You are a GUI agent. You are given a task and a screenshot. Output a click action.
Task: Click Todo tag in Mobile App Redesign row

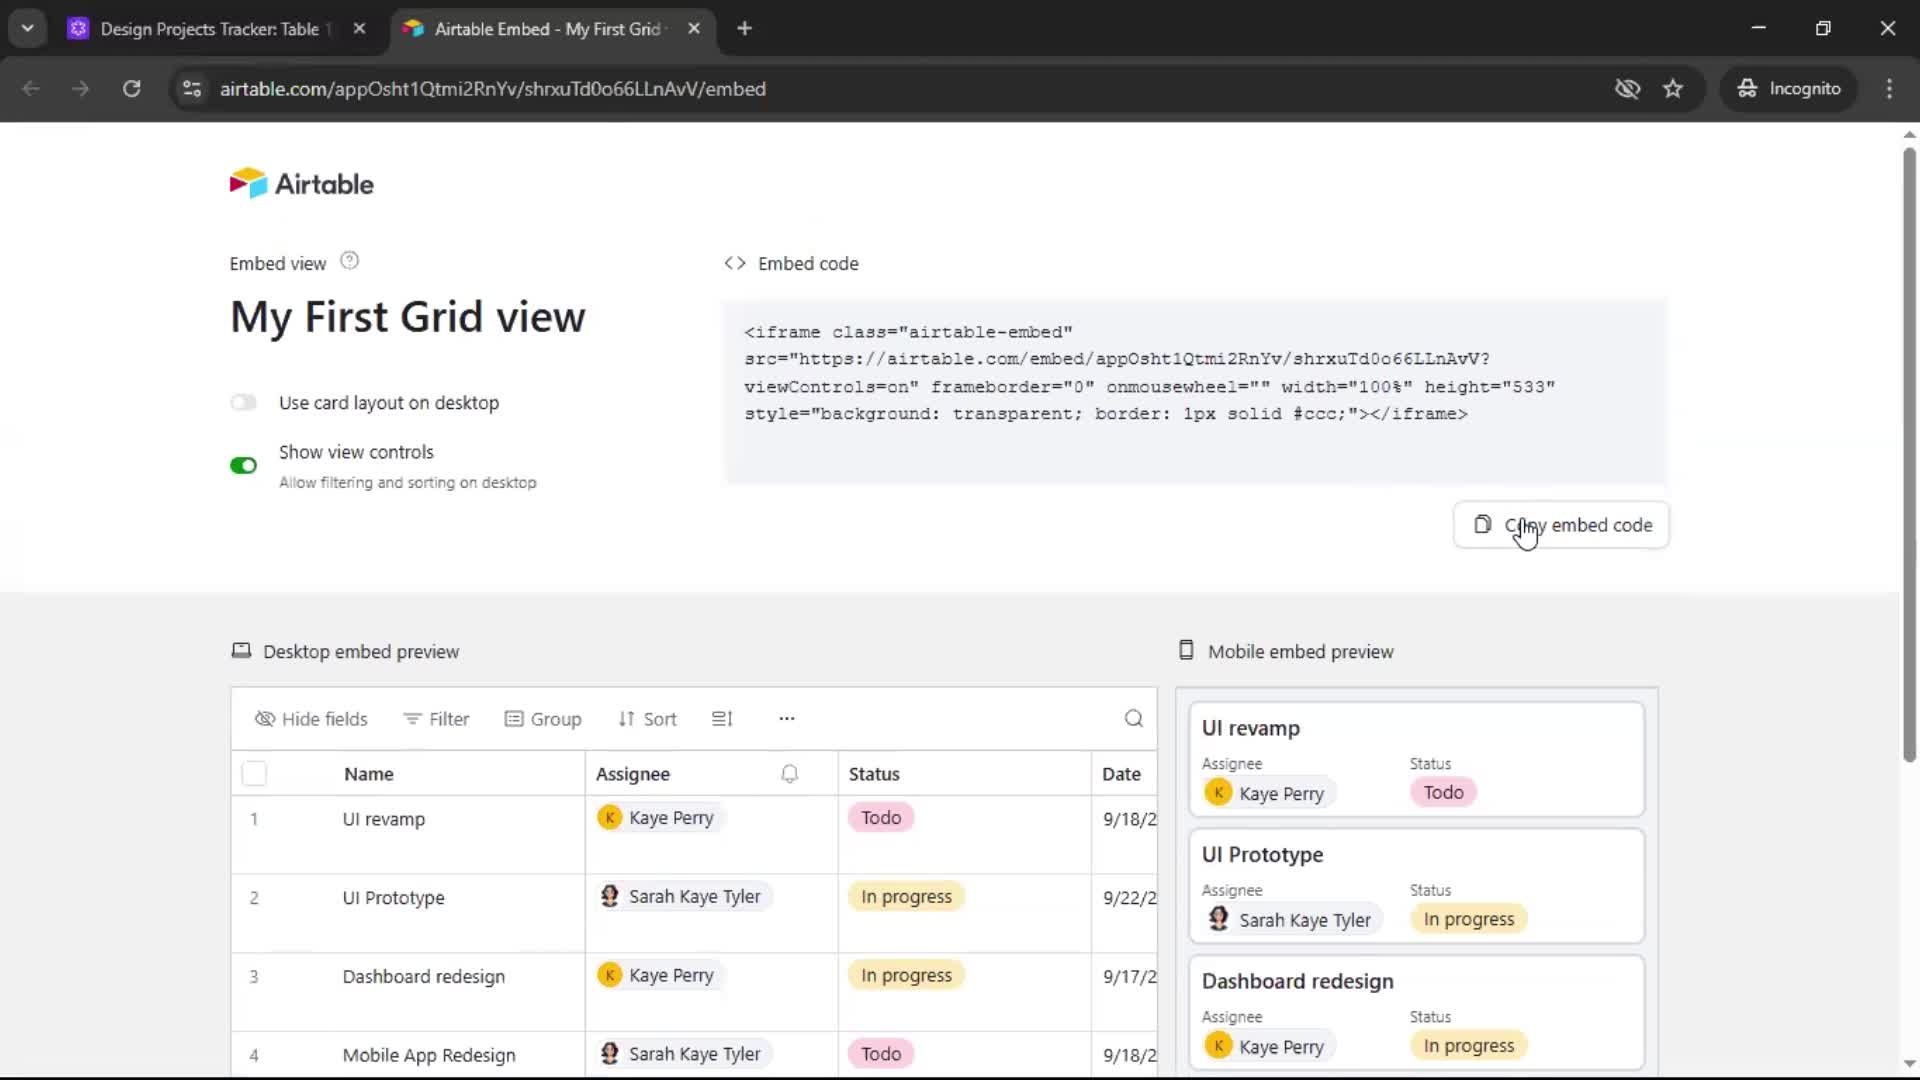[881, 1054]
